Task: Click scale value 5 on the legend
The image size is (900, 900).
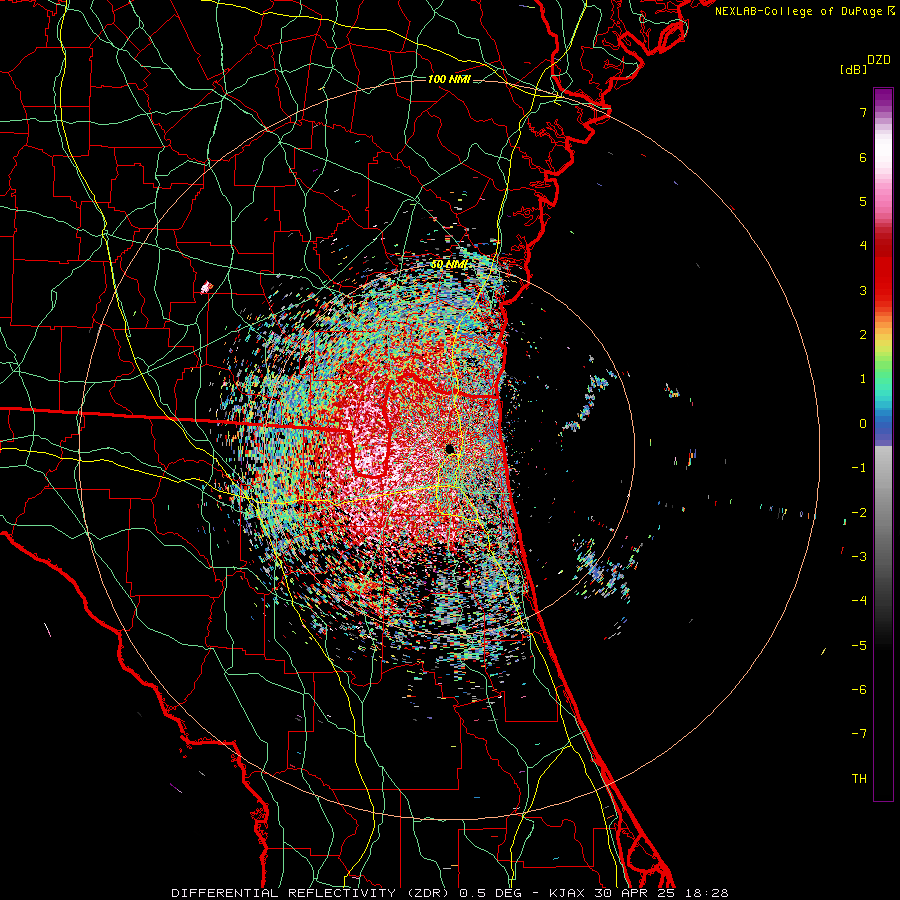Action: 863,201
